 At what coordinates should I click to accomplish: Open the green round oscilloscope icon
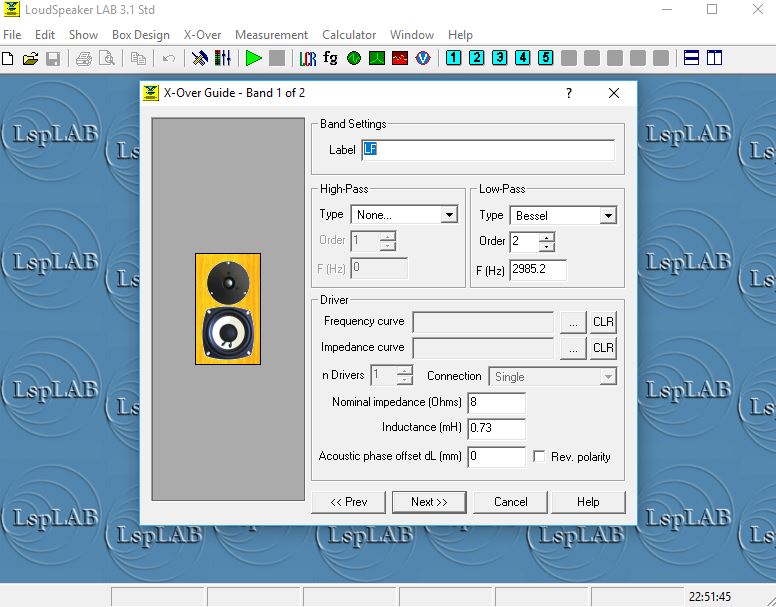point(354,58)
